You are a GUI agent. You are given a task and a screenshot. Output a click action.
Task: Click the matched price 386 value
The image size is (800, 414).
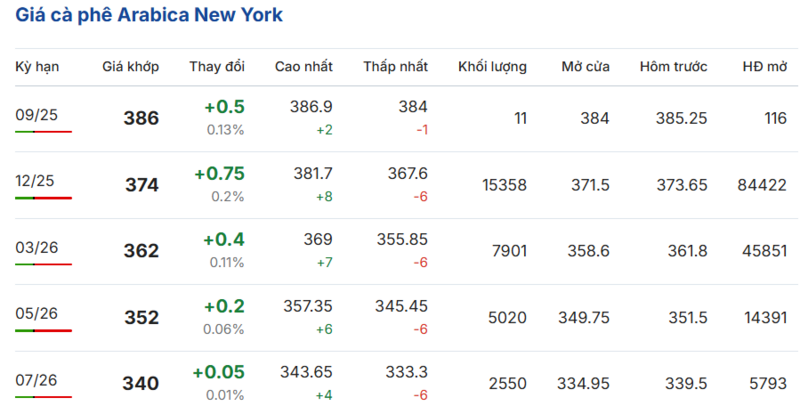[x=141, y=118]
